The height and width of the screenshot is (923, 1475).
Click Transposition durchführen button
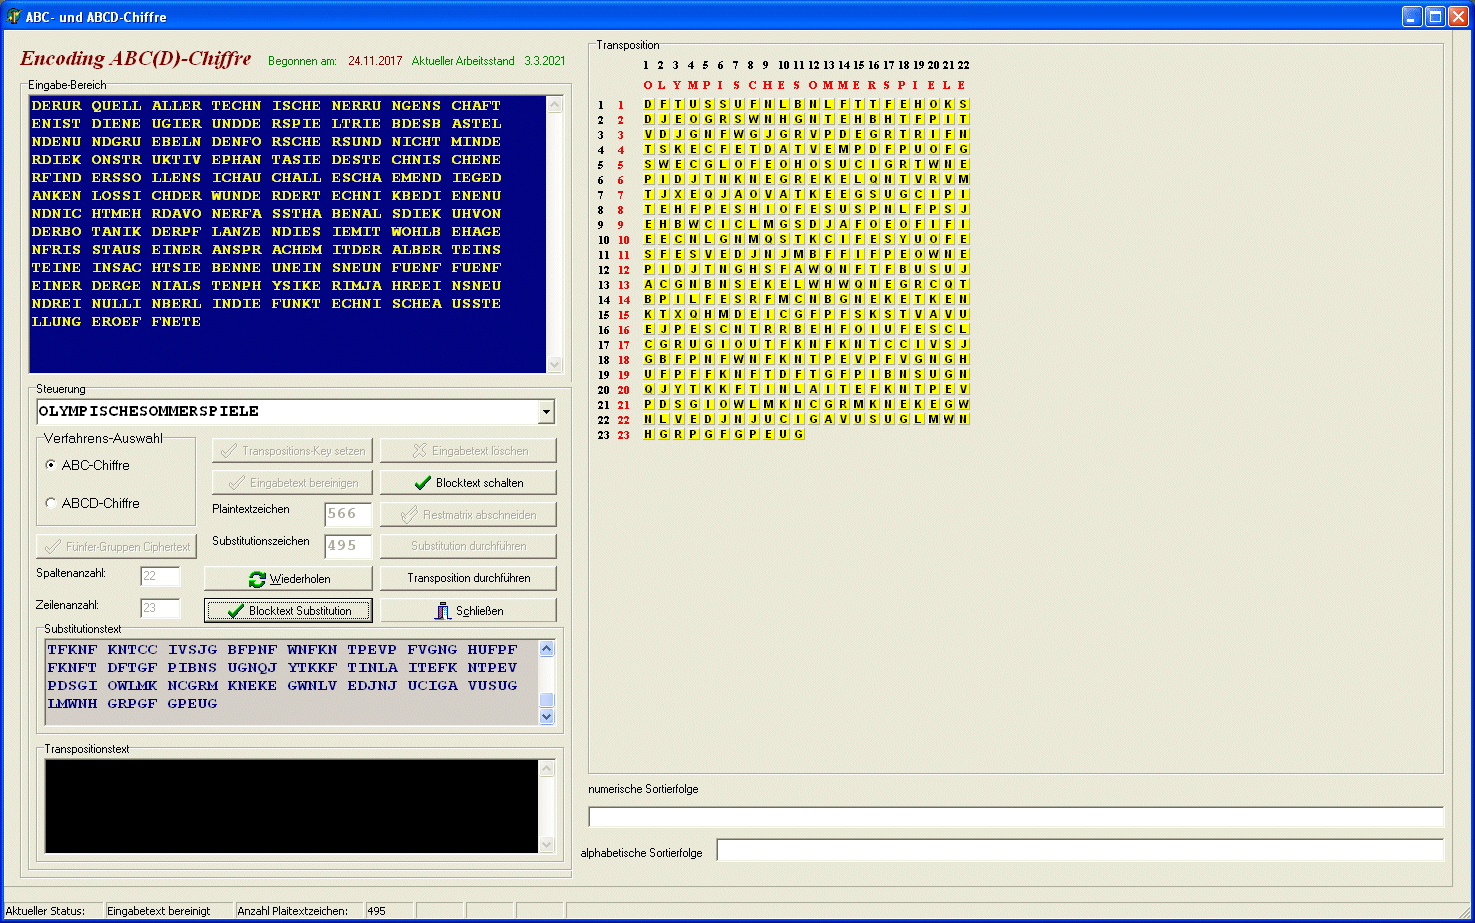pos(468,578)
